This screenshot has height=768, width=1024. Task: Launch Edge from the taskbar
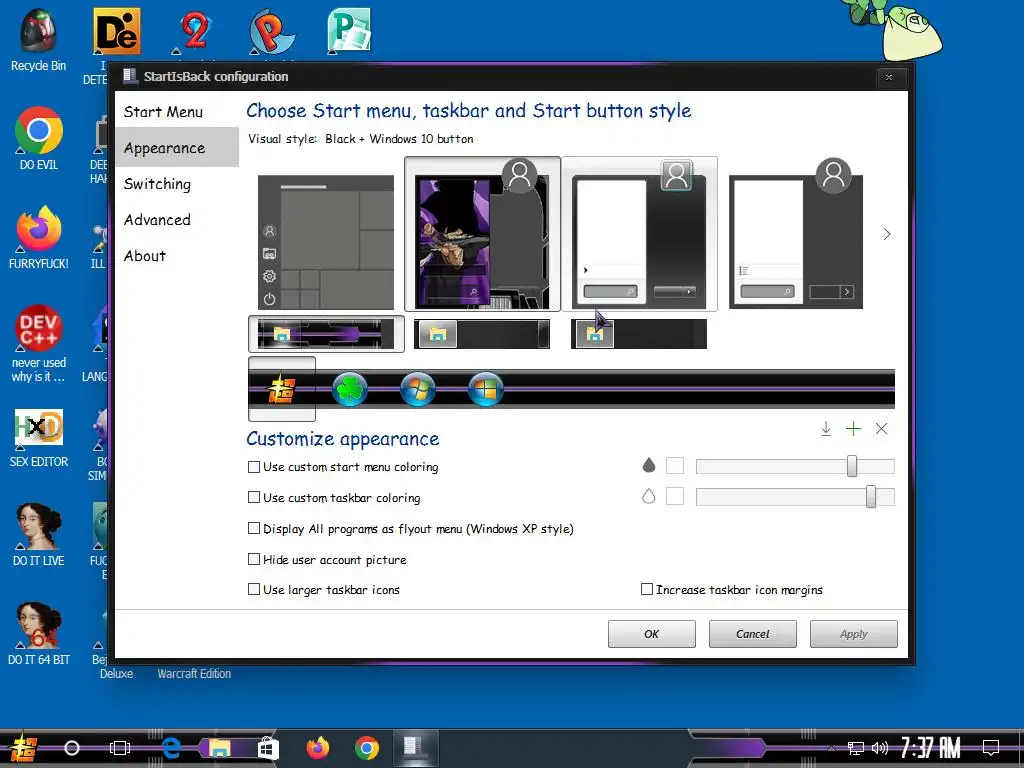(171, 748)
